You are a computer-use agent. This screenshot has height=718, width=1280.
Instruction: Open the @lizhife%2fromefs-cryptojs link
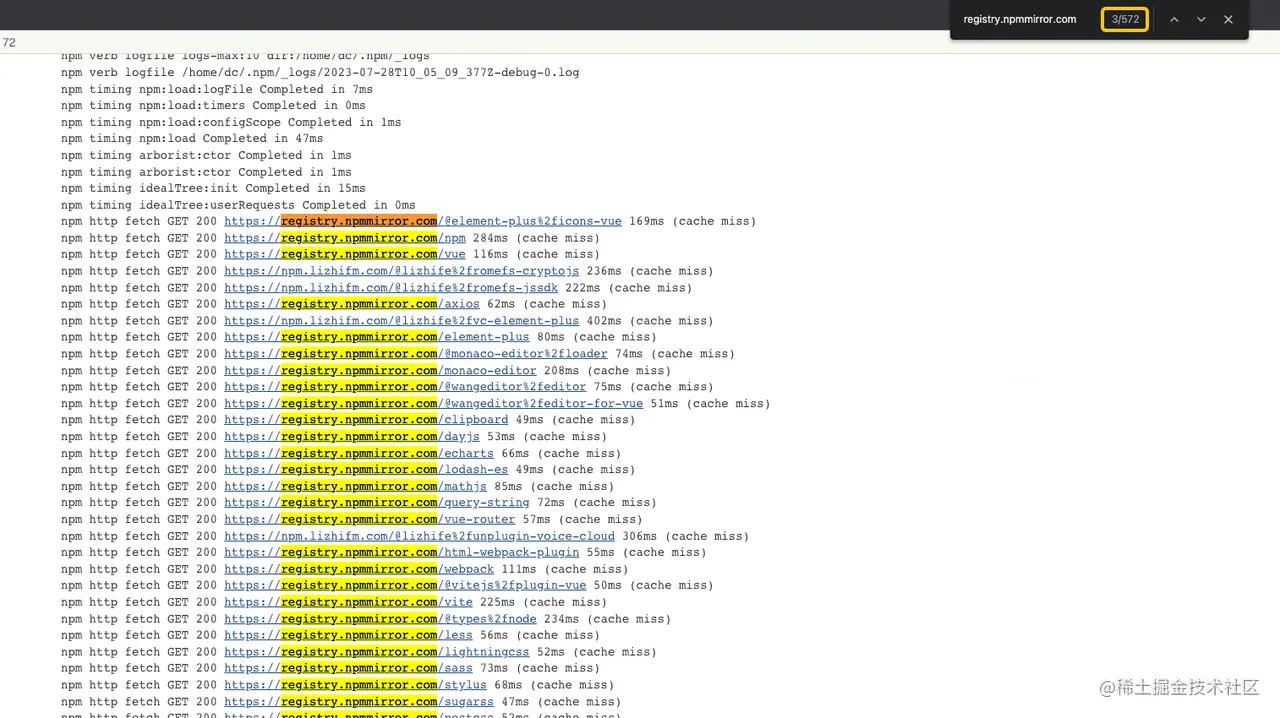click(x=401, y=271)
